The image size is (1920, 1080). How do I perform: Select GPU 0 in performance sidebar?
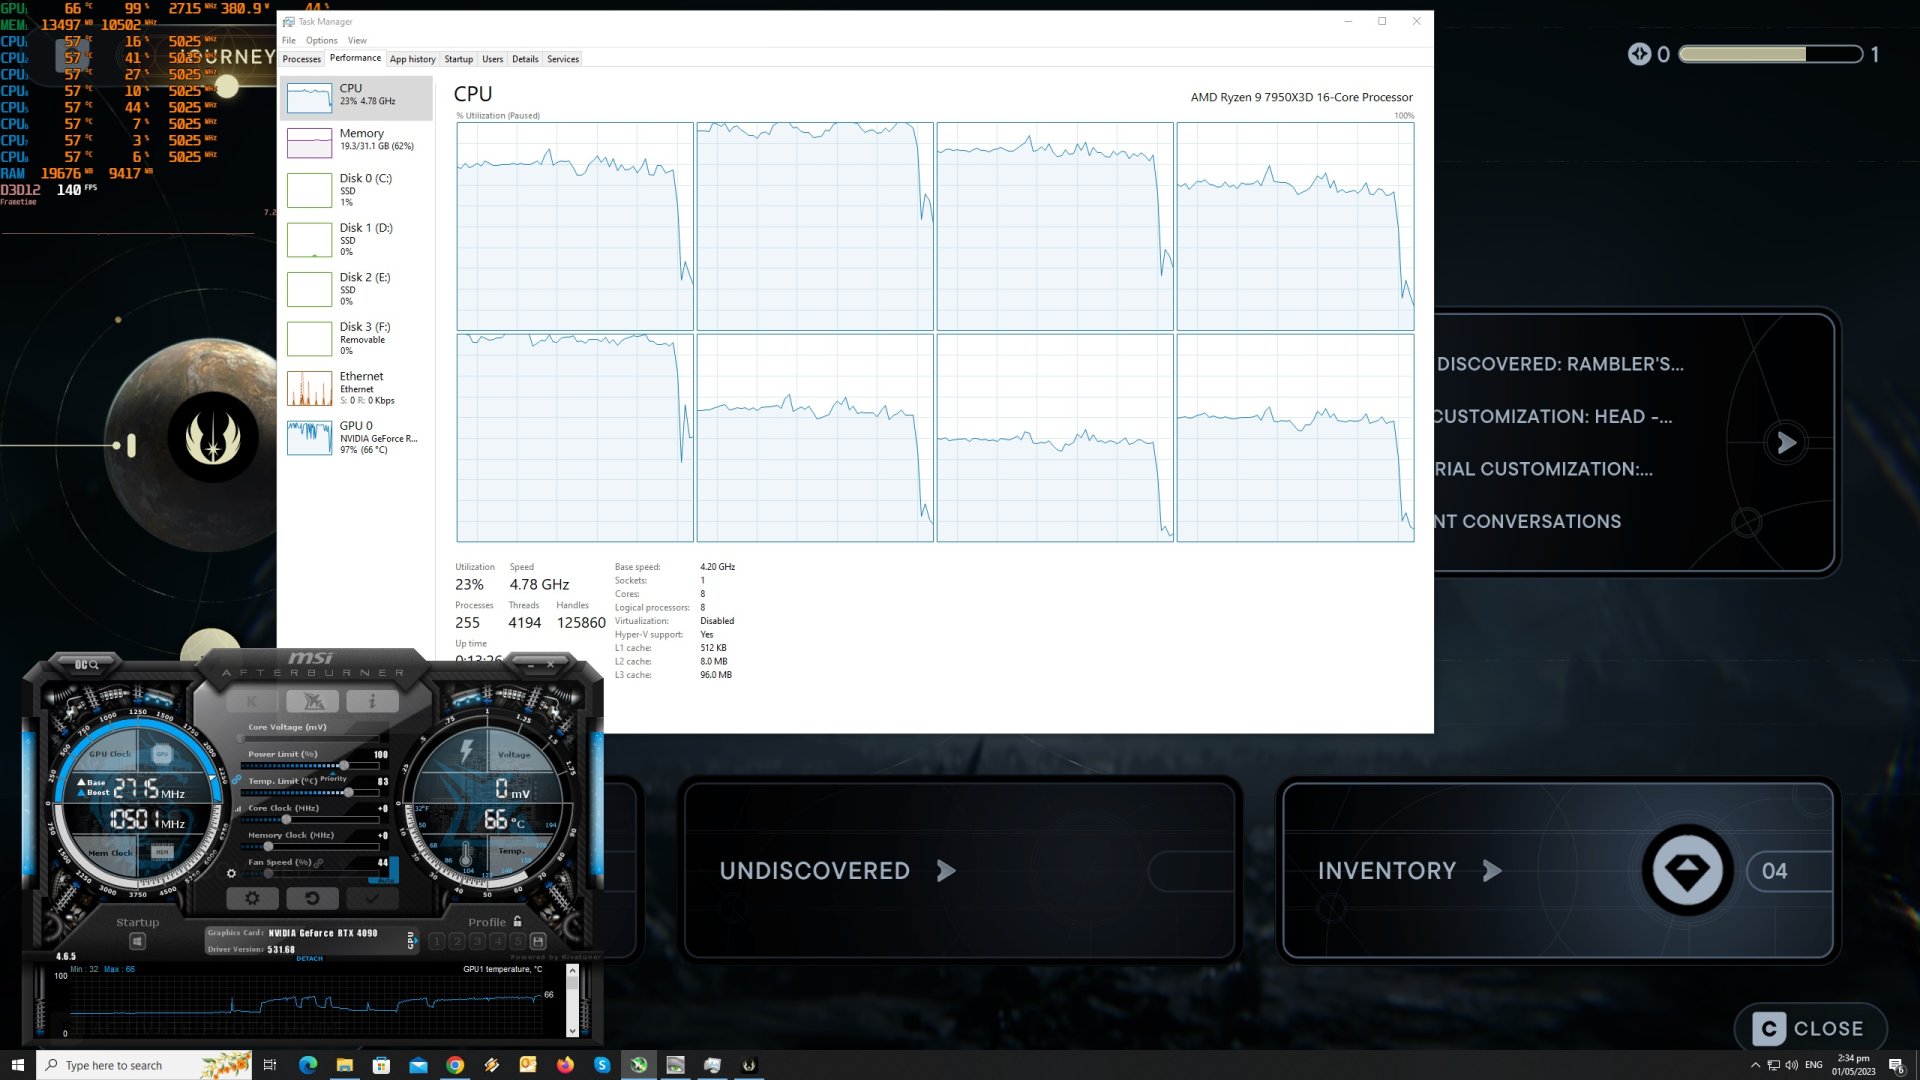[357, 437]
